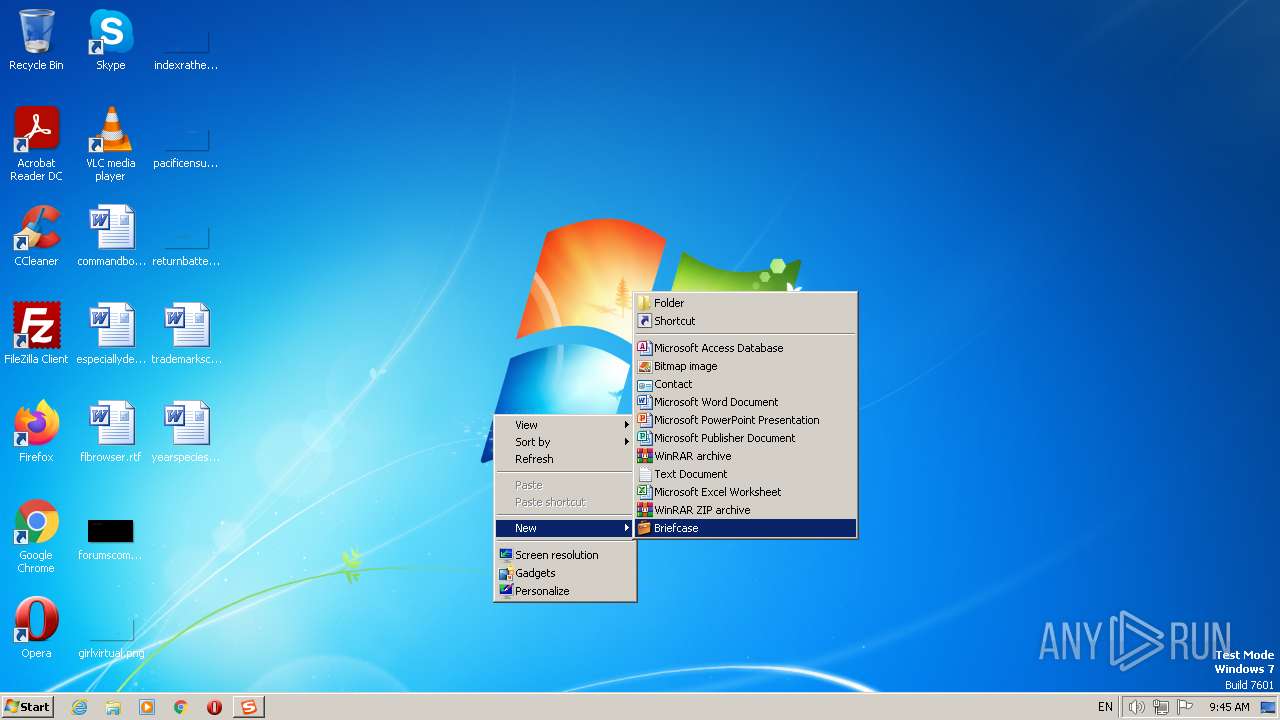Open Screen resolution from context menu
1280x720 pixels.
[565, 555]
